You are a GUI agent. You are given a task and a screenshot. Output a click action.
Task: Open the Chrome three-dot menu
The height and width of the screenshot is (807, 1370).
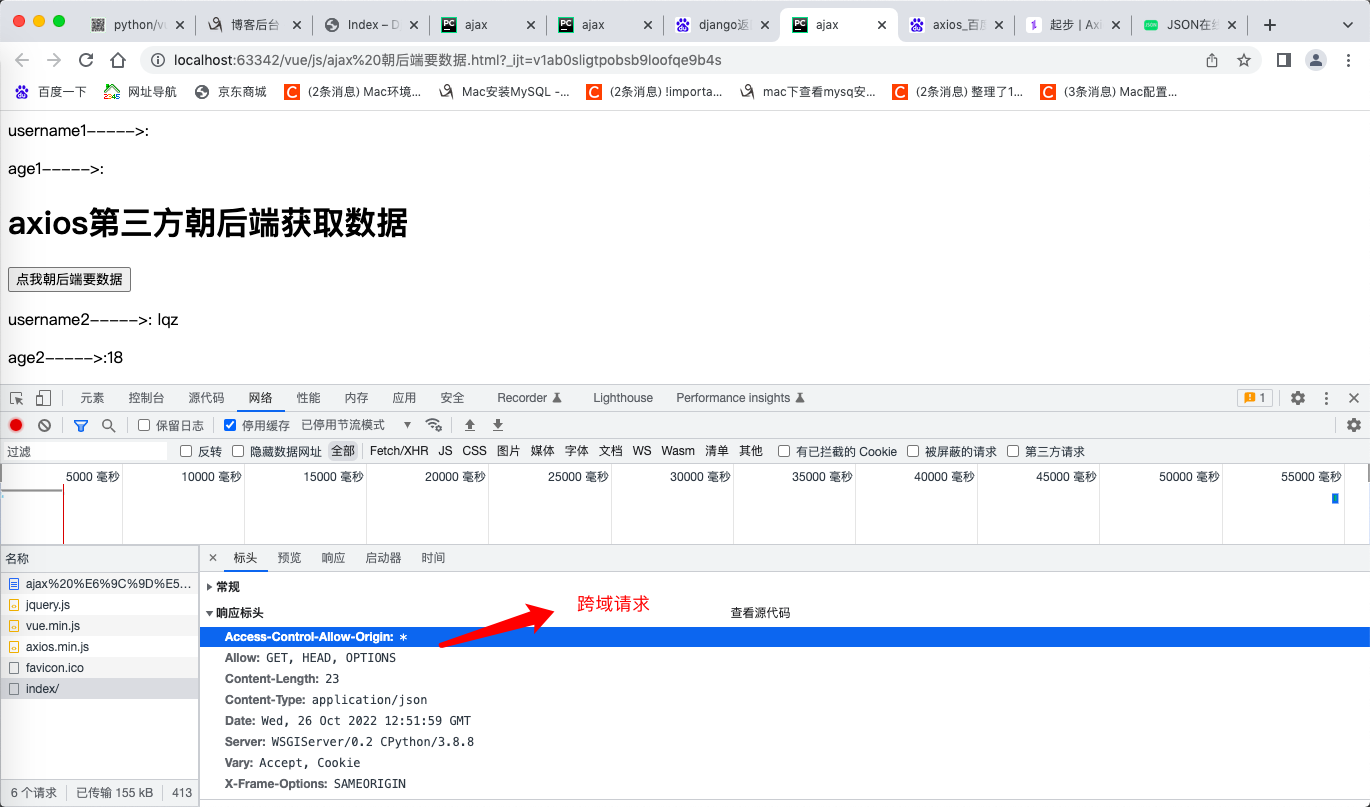click(1347, 60)
